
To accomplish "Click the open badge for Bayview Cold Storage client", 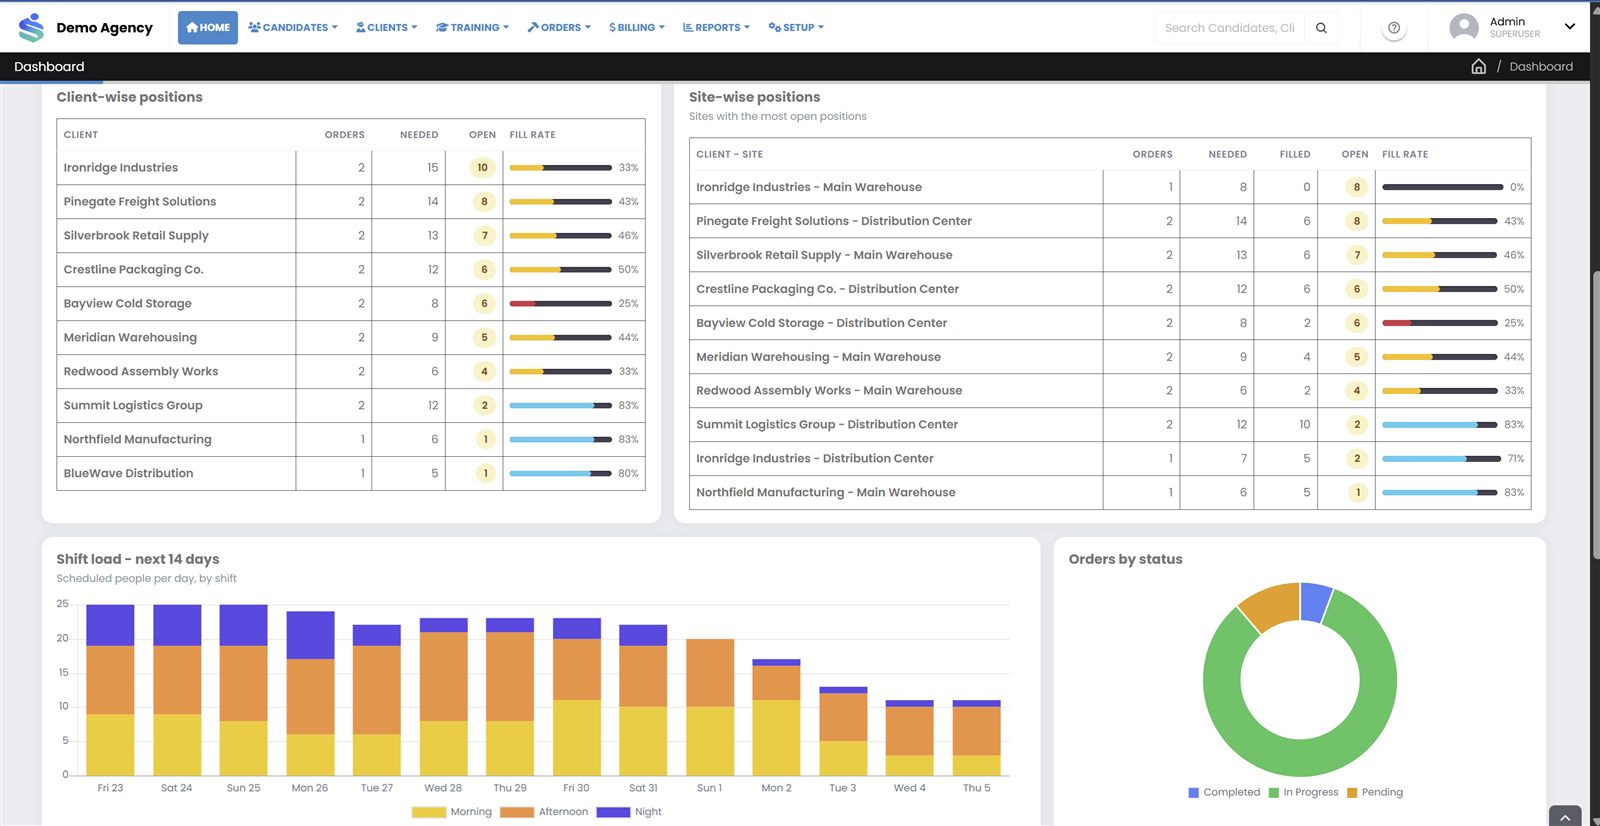I will (484, 304).
